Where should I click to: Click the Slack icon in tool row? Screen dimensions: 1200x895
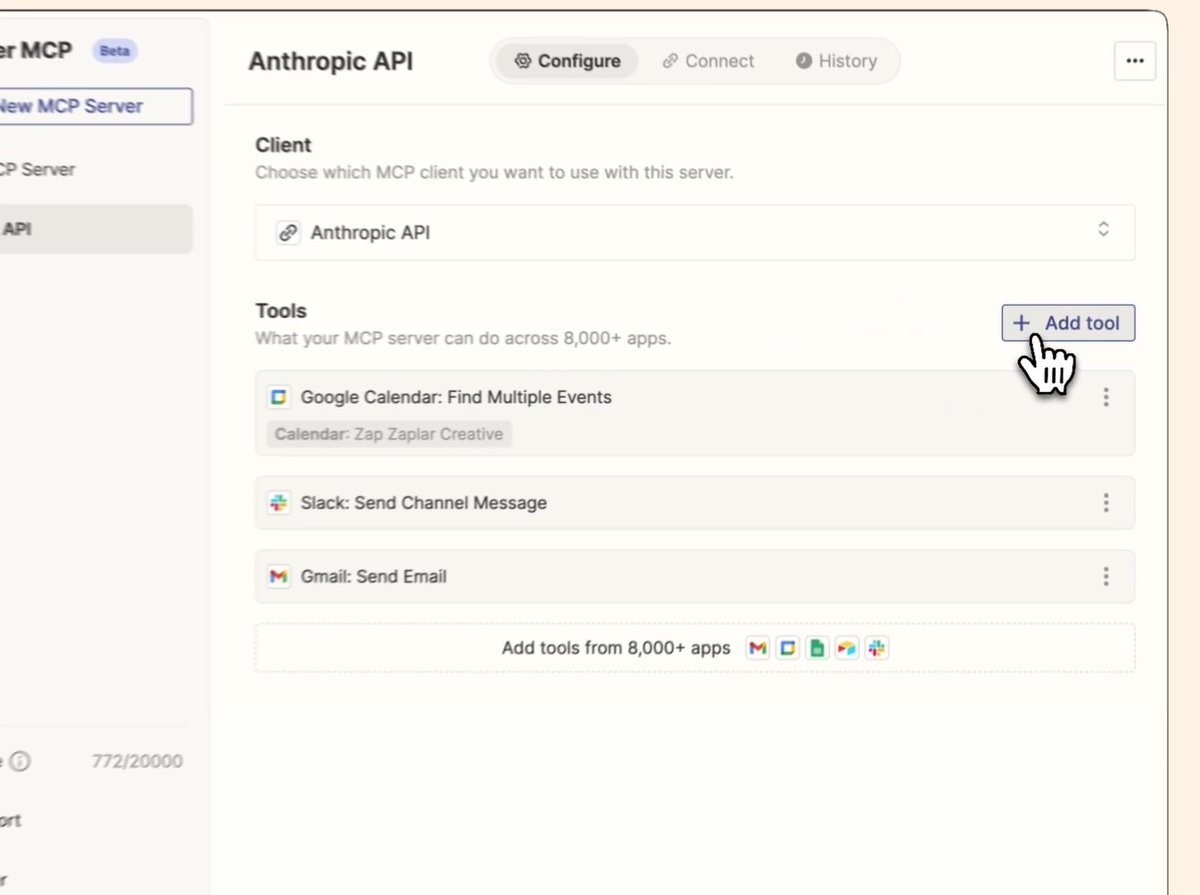coord(279,503)
